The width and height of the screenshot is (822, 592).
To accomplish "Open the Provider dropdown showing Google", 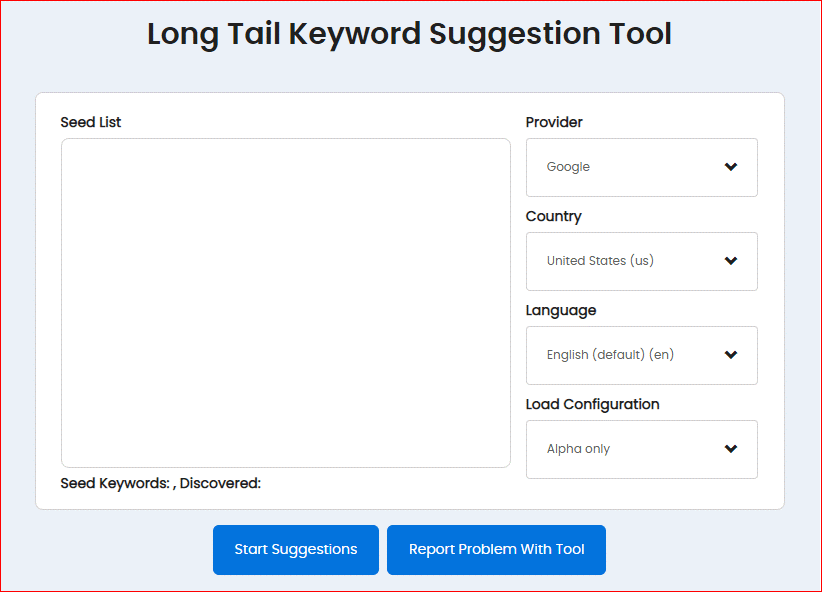I will (642, 167).
